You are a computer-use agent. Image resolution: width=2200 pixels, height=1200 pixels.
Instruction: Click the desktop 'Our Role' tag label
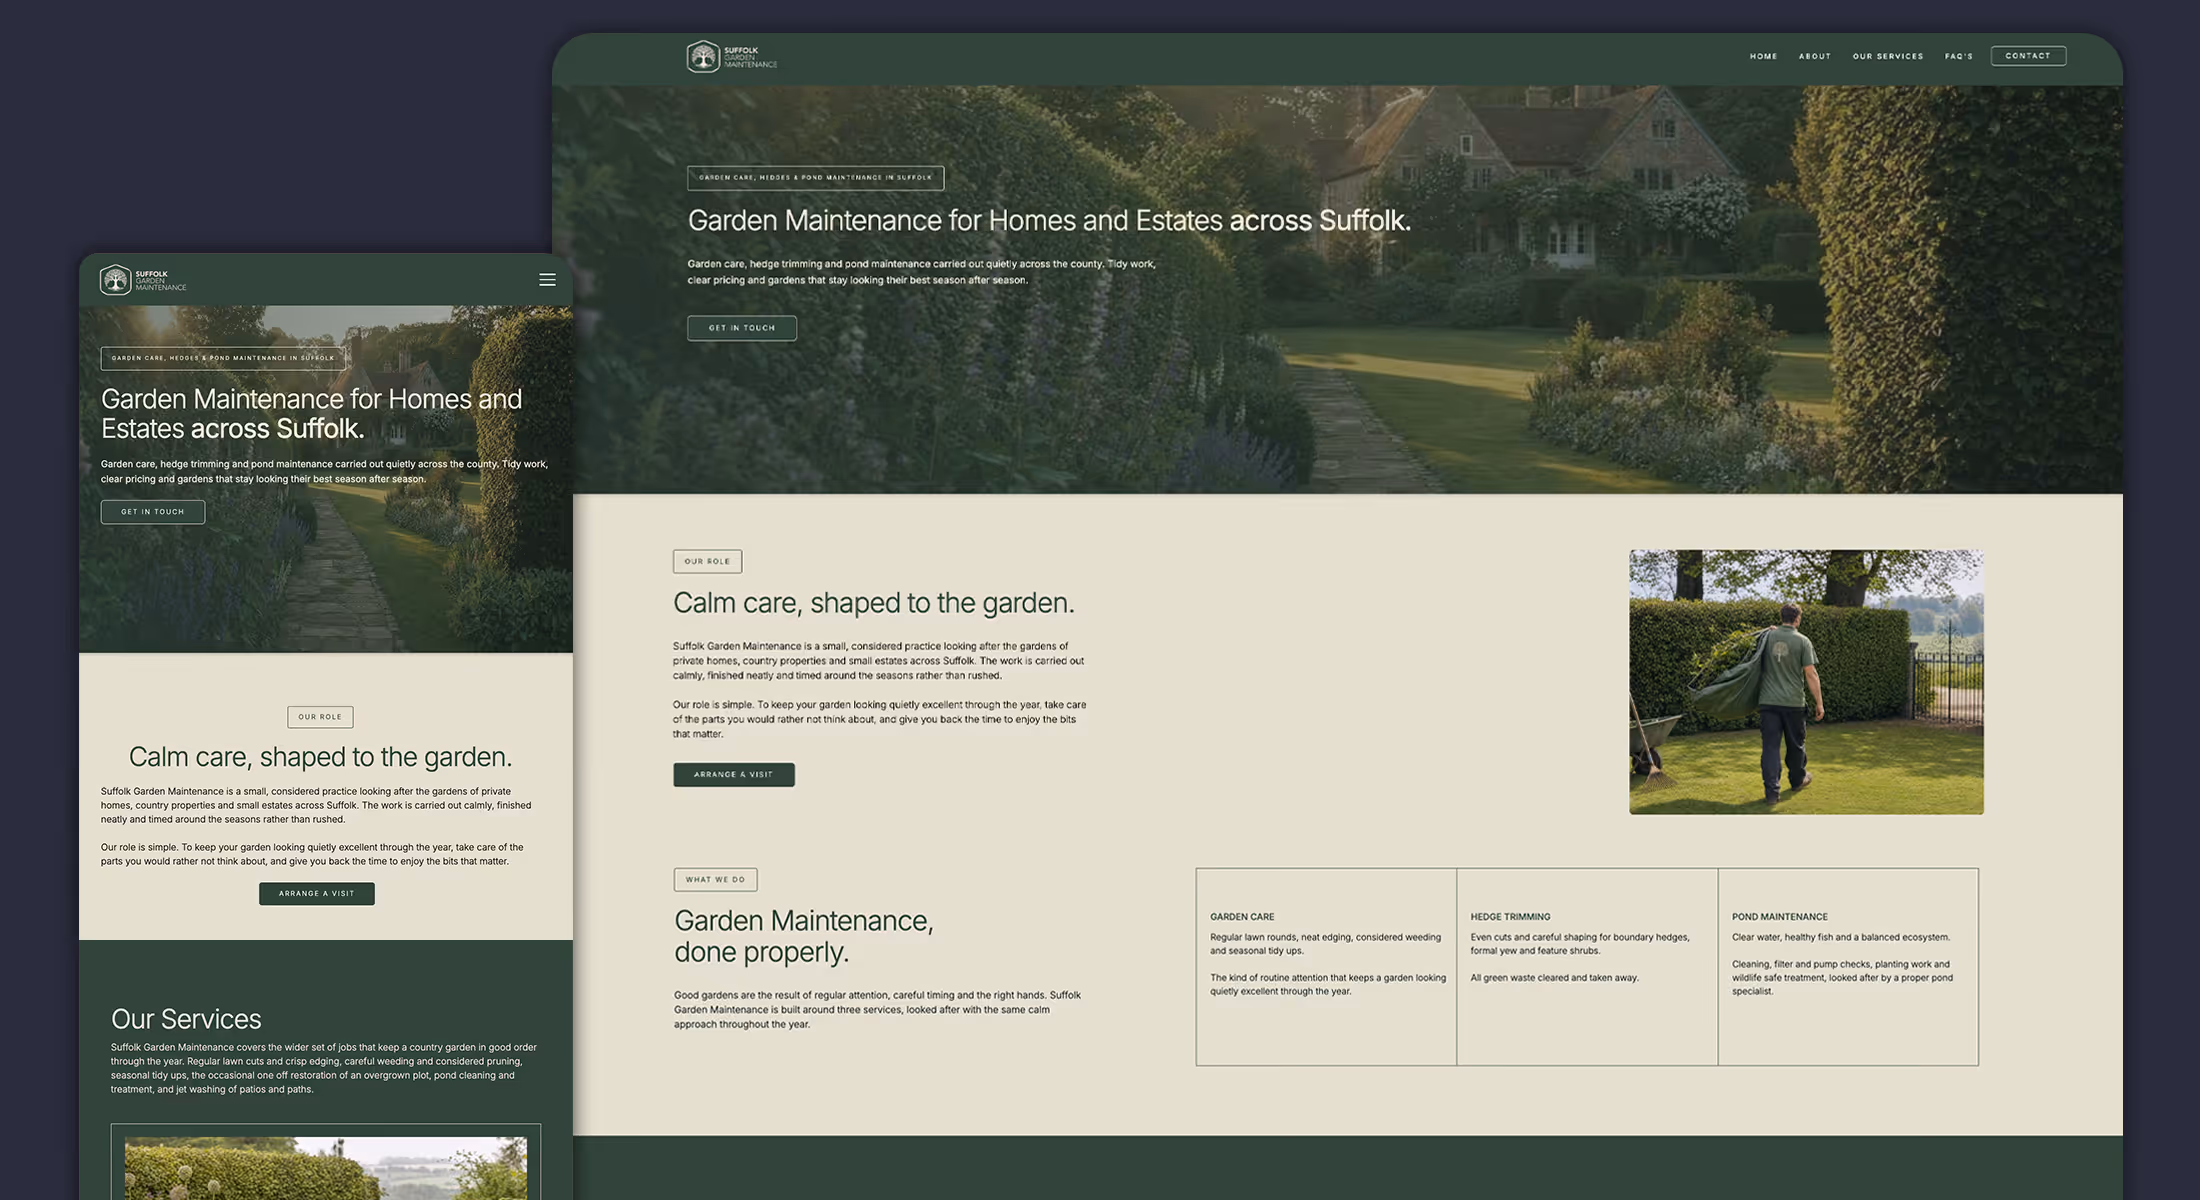pyautogui.click(x=707, y=562)
